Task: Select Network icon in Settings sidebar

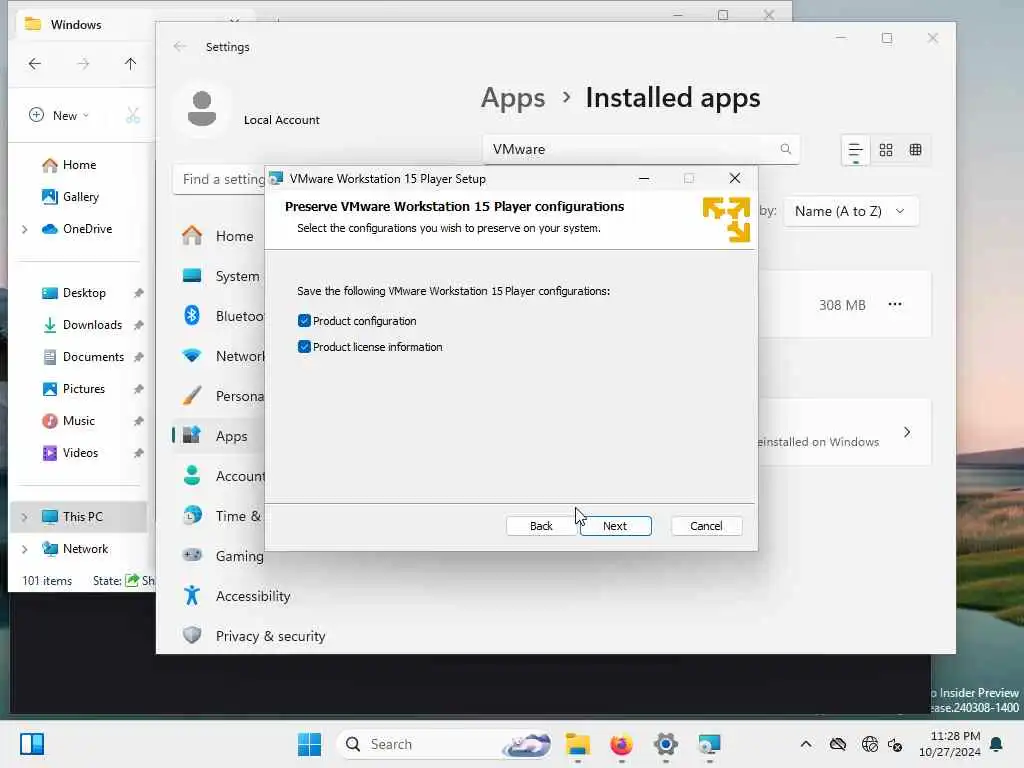Action: point(191,356)
